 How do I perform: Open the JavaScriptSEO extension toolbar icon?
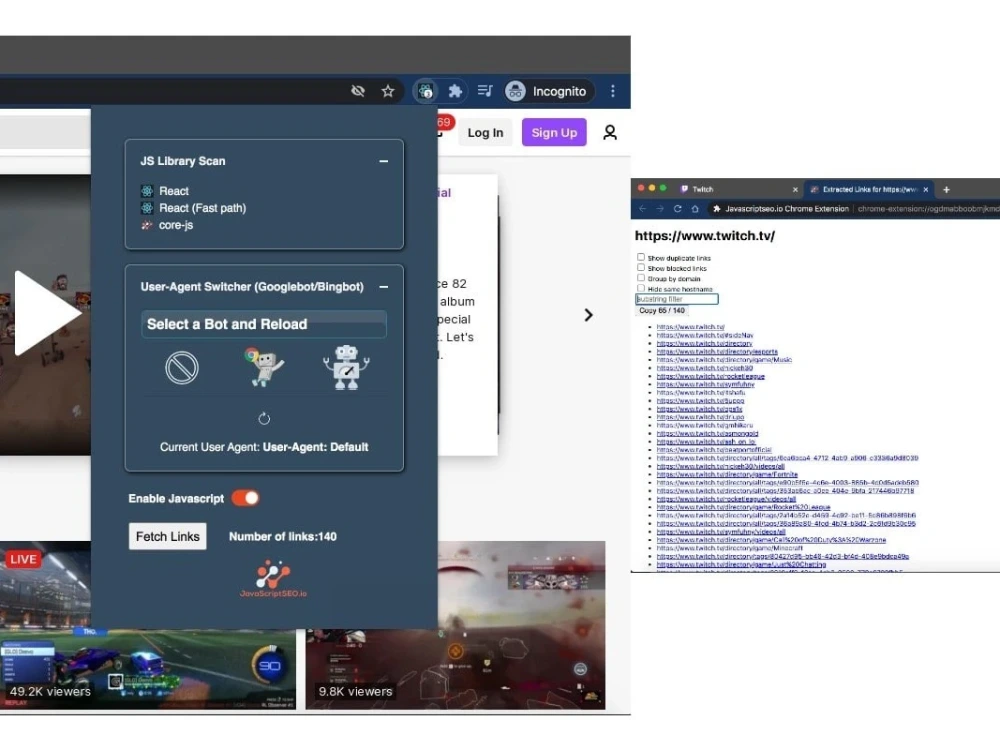(425, 91)
